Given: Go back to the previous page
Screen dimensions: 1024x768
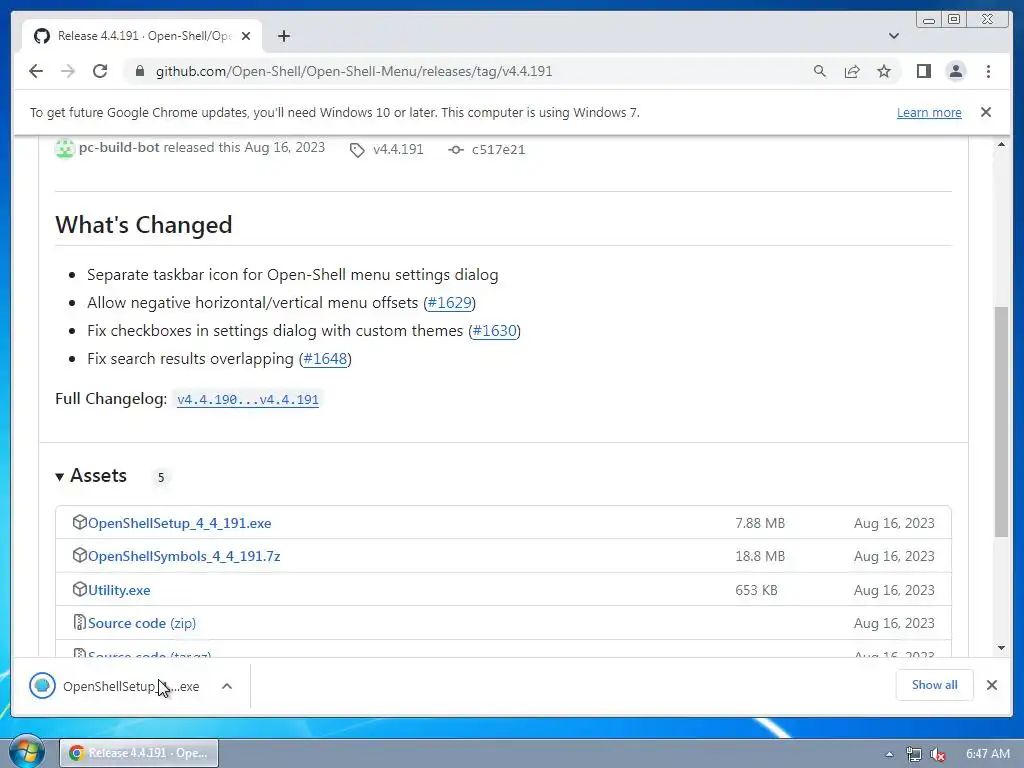Looking at the screenshot, I should 36,71.
